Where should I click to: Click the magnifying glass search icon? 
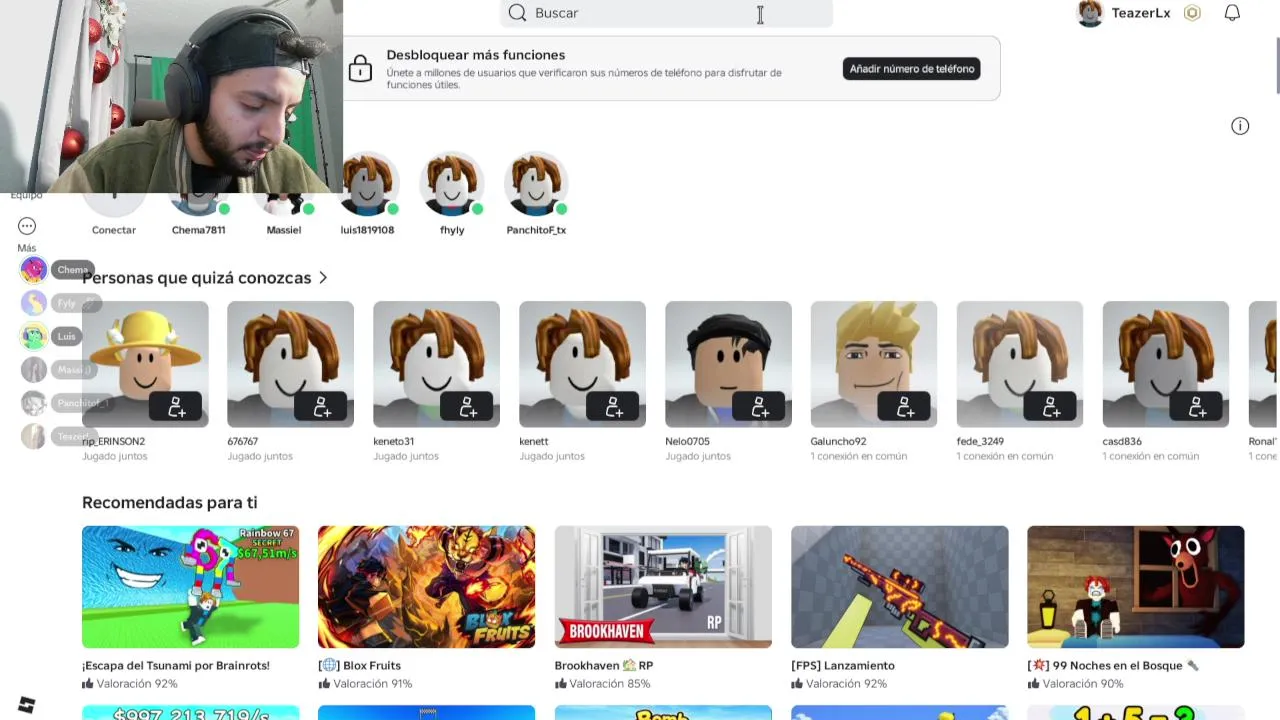pyautogui.click(x=517, y=13)
